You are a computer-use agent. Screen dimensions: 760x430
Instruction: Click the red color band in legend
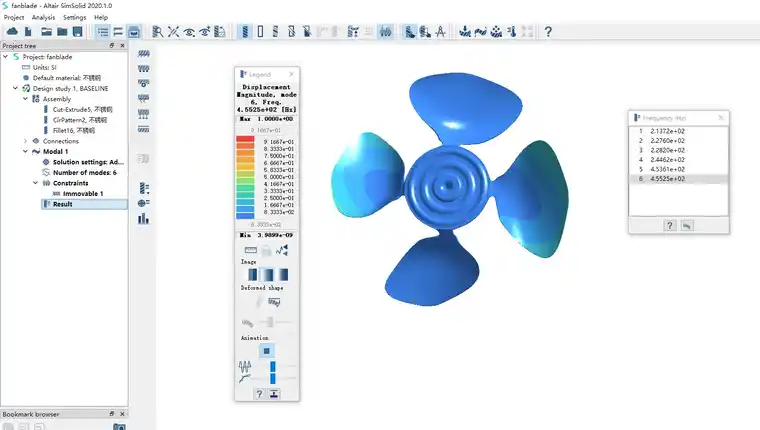(245, 139)
